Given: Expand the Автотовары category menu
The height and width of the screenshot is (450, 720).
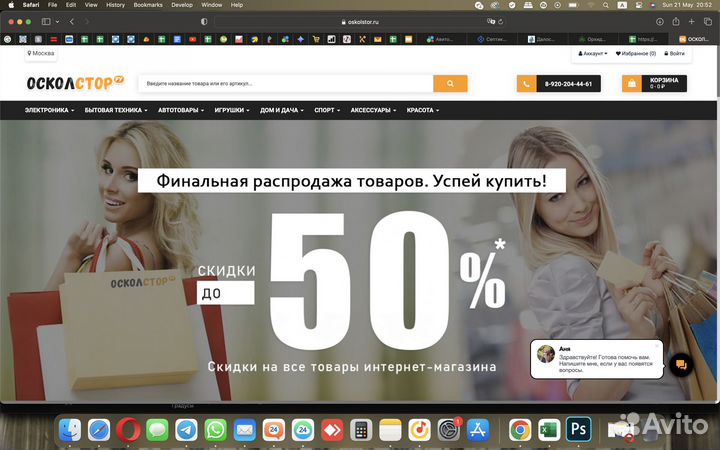Looking at the screenshot, I should [181, 110].
